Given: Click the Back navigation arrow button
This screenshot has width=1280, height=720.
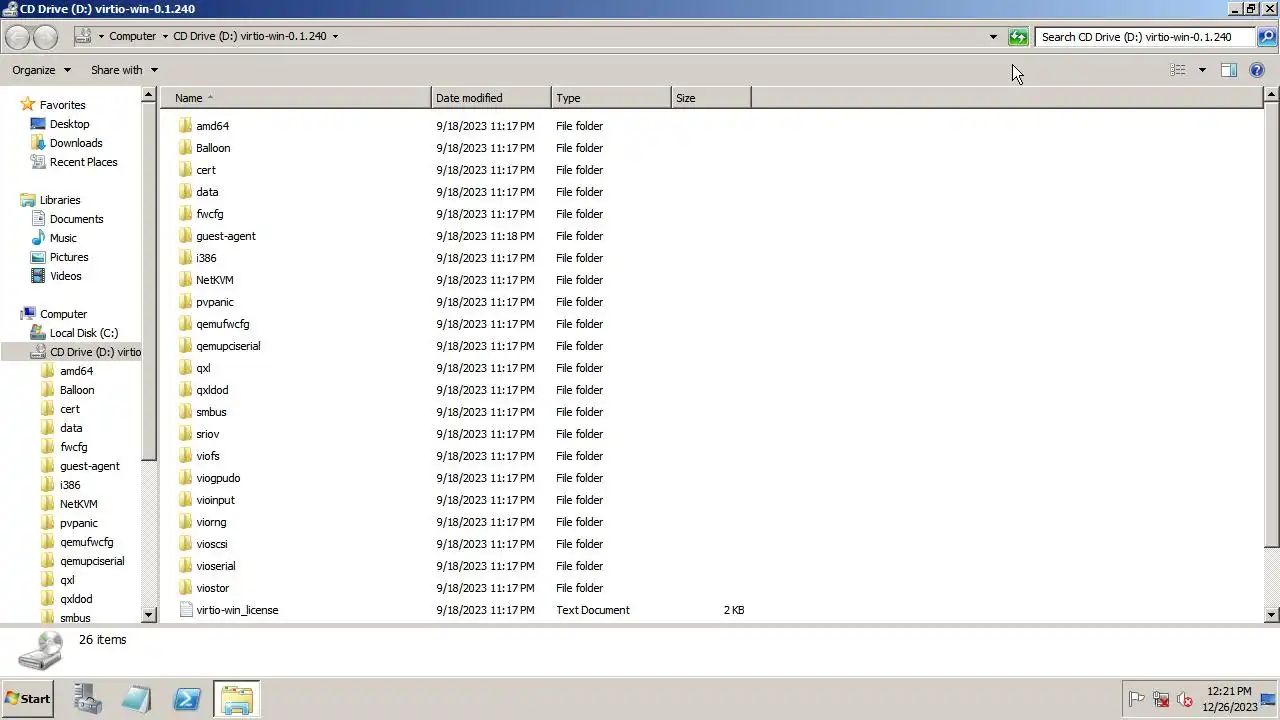Looking at the screenshot, I should pos(17,37).
